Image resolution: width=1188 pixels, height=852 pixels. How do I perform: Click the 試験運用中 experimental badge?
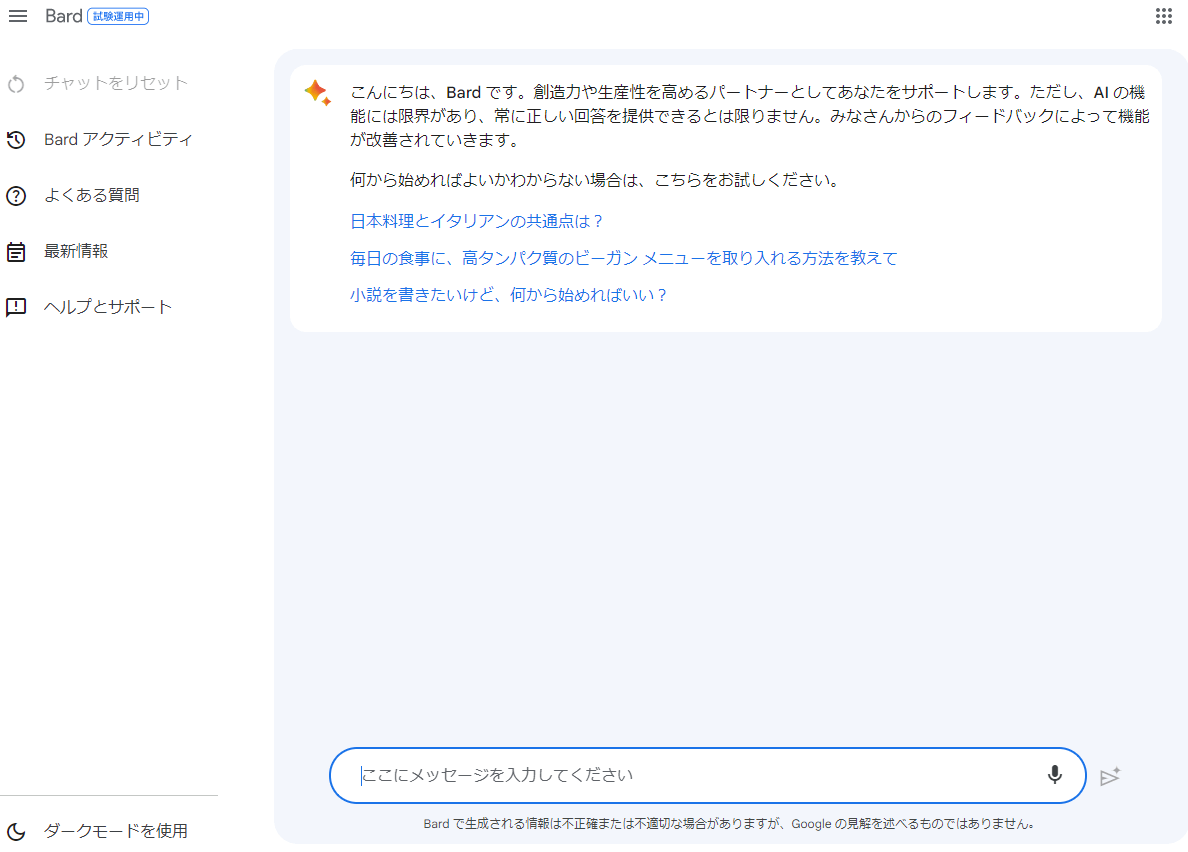118,16
